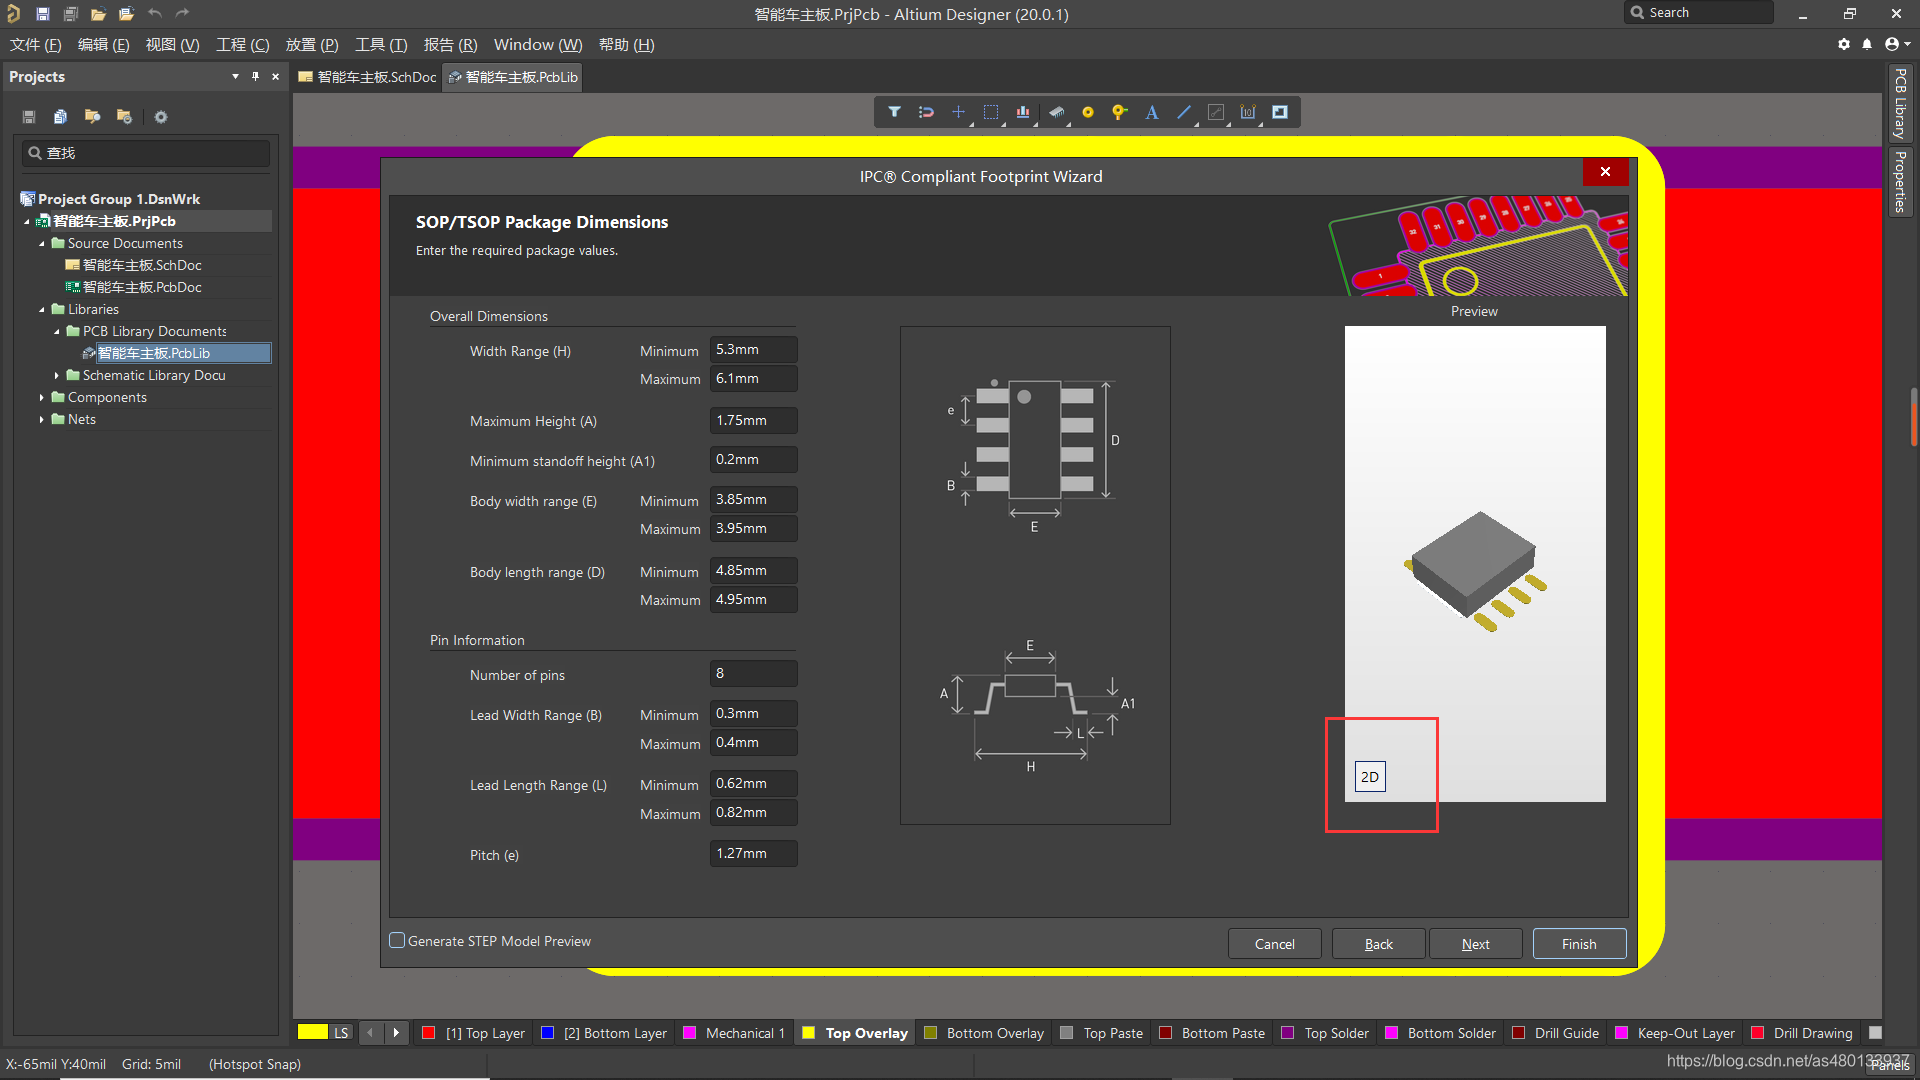Enable Generate STEP Model Preview checkbox
The height and width of the screenshot is (1080, 1920).
pyautogui.click(x=397, y=940)
